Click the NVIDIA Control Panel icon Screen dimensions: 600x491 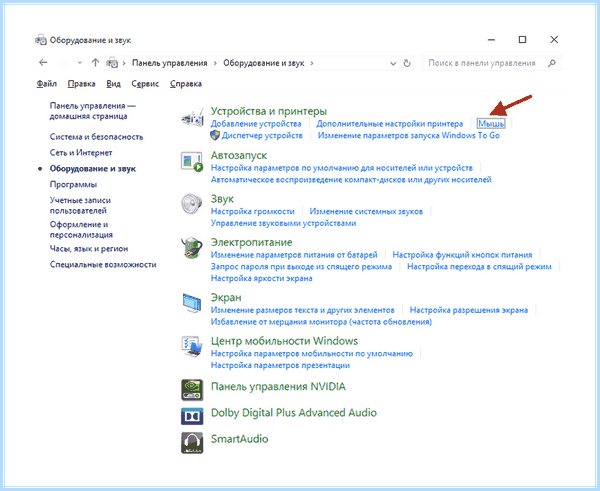click(x=192, y=390)
